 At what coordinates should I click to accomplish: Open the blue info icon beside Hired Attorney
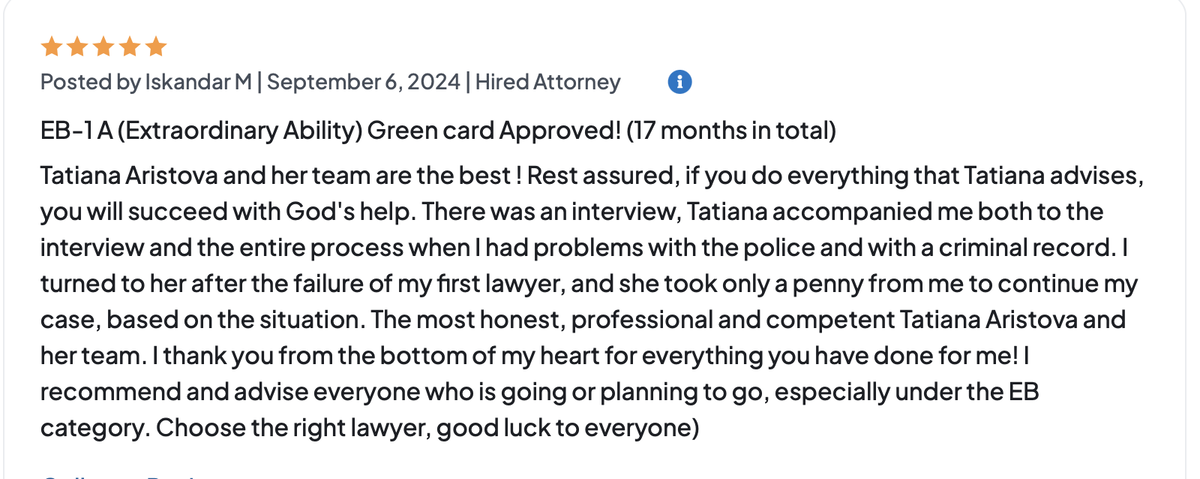pyautogui.click(x=679, y=82)
